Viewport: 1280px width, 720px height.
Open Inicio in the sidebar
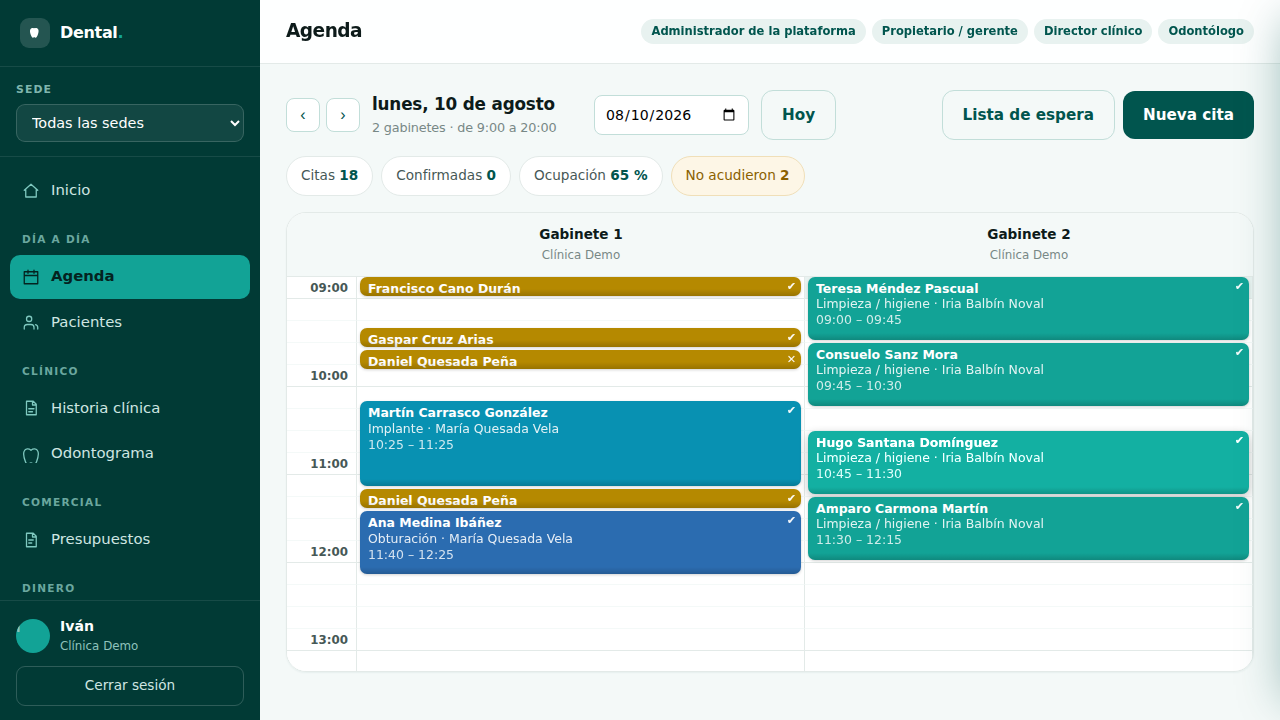point(130,190)
